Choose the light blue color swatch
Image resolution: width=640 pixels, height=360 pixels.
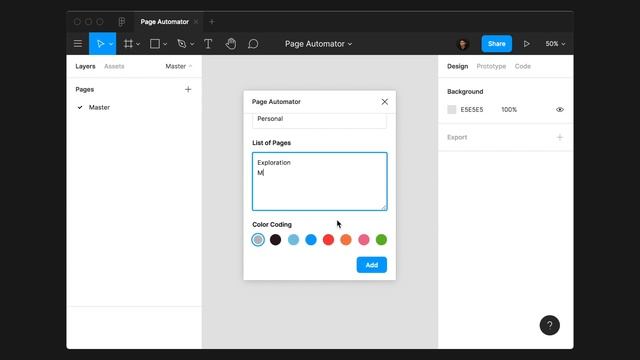pos(293,240)
